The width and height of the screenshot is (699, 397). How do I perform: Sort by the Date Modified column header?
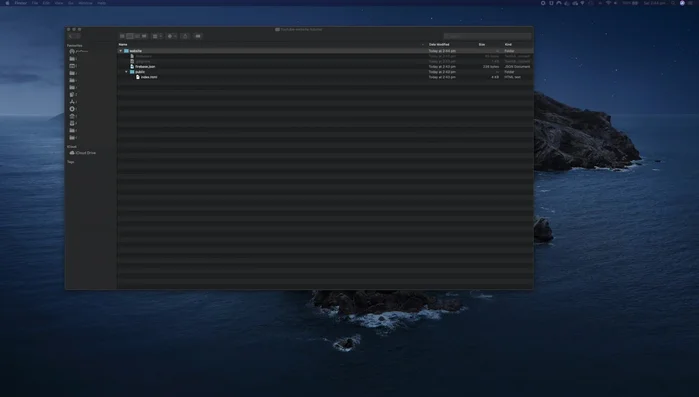(x=439, y=45)
